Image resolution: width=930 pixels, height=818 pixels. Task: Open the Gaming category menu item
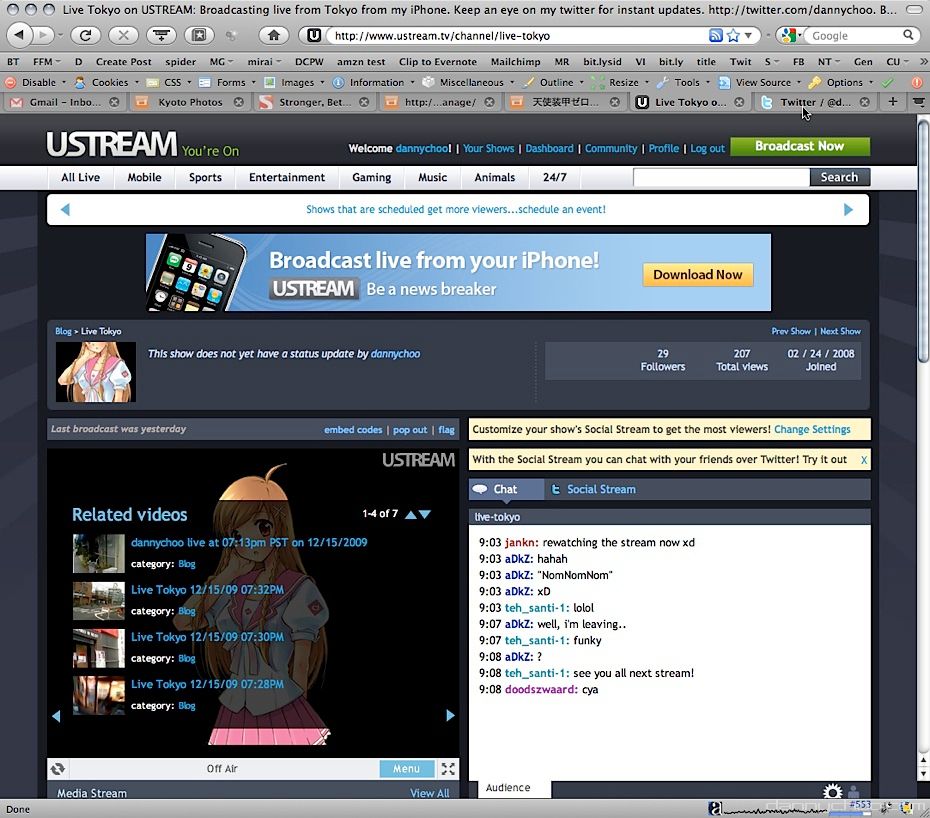(x=371, y=178)
